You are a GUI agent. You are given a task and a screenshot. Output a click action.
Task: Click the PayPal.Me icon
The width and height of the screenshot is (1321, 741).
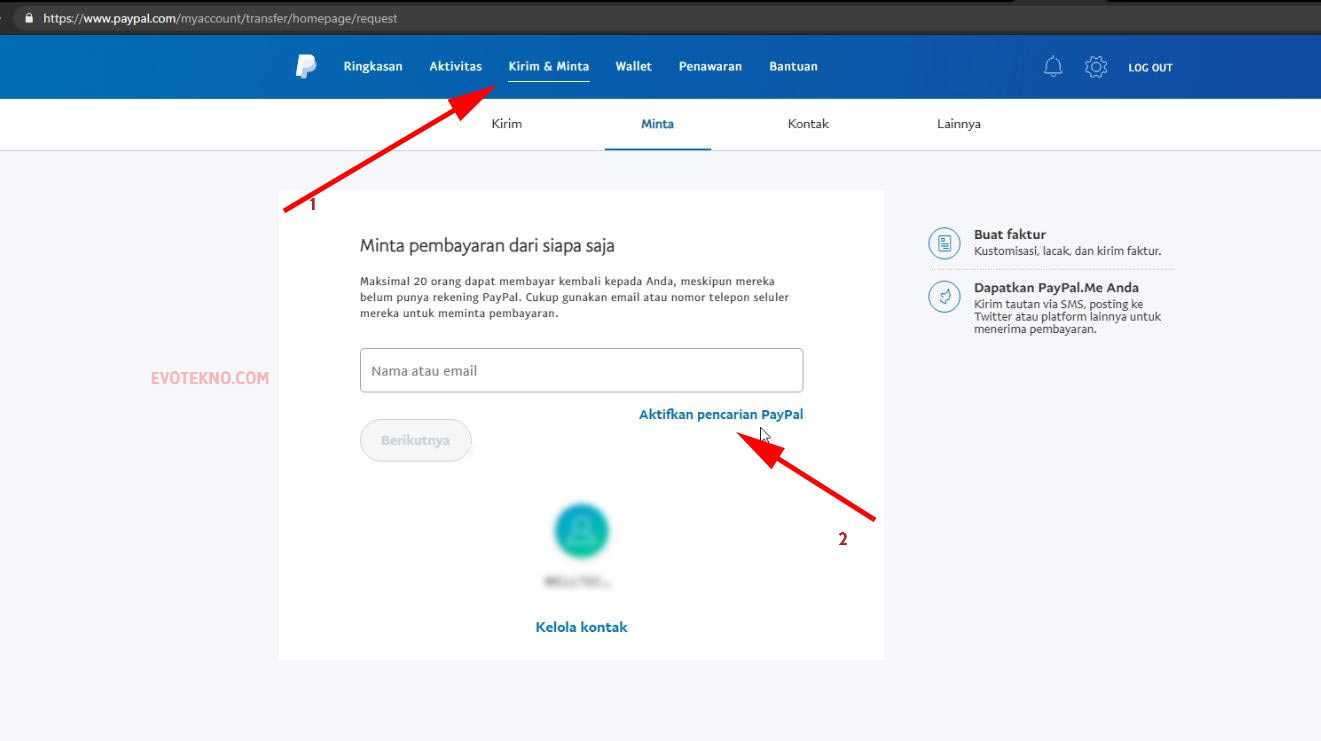(x=944, y=296)
